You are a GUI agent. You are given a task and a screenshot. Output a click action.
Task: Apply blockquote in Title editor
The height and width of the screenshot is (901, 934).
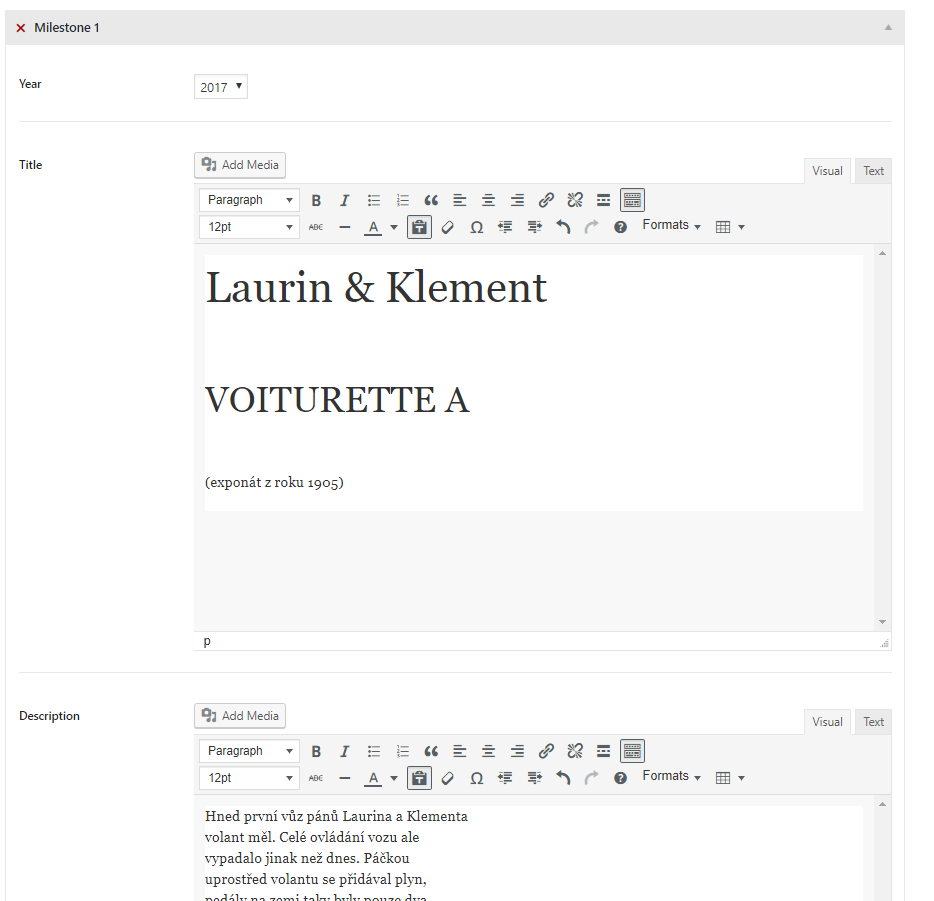pyautogui.click(x=431, y=200)
